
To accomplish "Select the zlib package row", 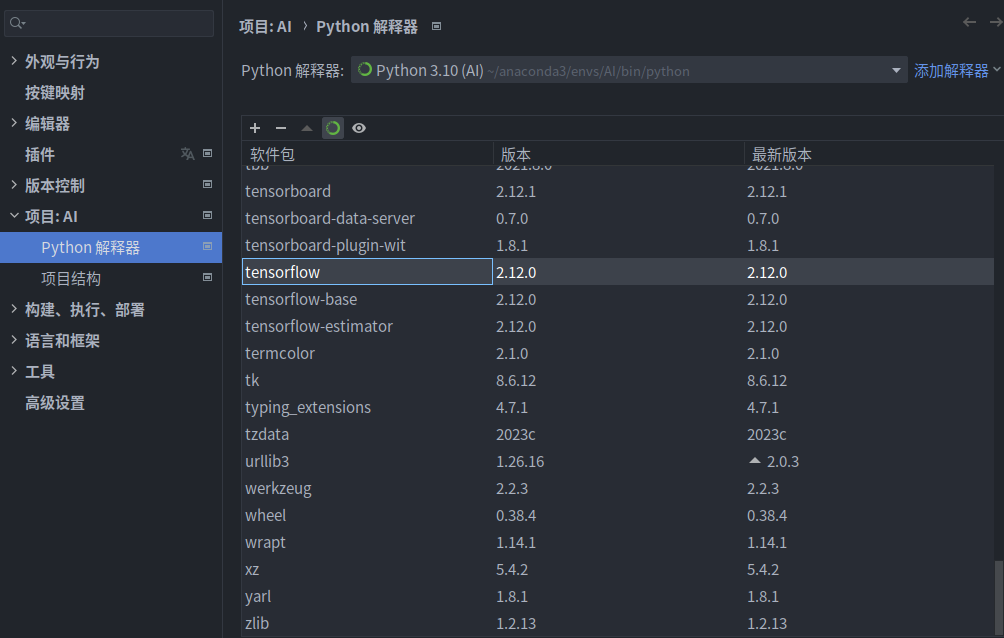I will coord(618,623).
